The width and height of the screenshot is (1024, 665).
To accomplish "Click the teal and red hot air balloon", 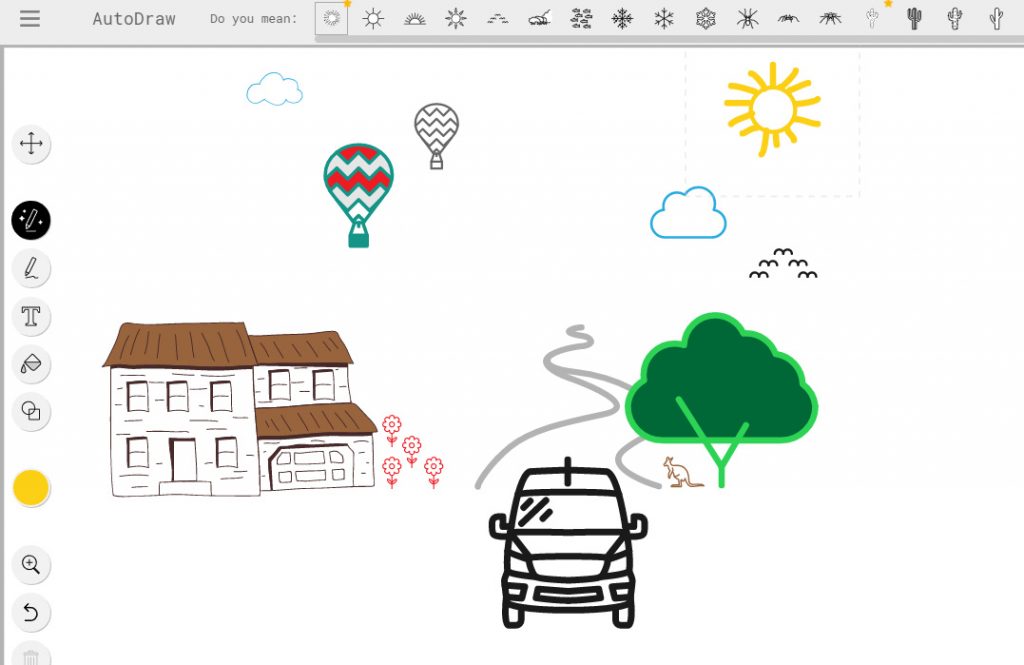I will pos(359,195).
